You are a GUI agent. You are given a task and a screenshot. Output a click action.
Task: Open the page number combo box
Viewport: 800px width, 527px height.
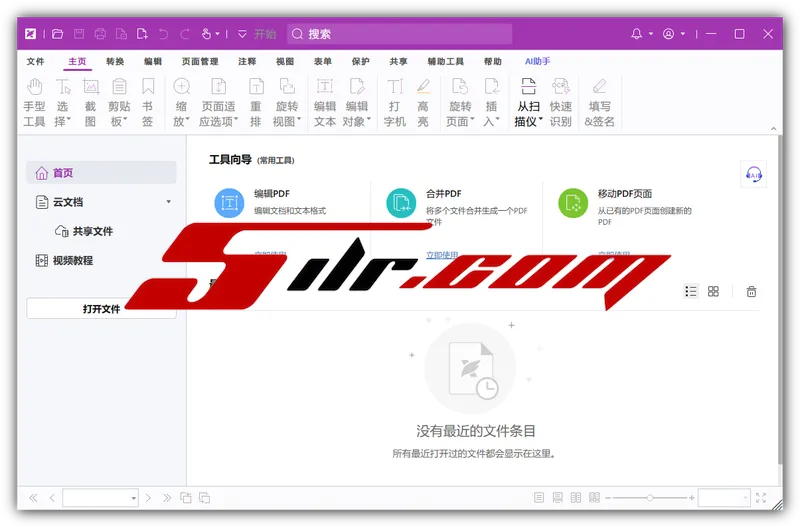tap(101, 498)
